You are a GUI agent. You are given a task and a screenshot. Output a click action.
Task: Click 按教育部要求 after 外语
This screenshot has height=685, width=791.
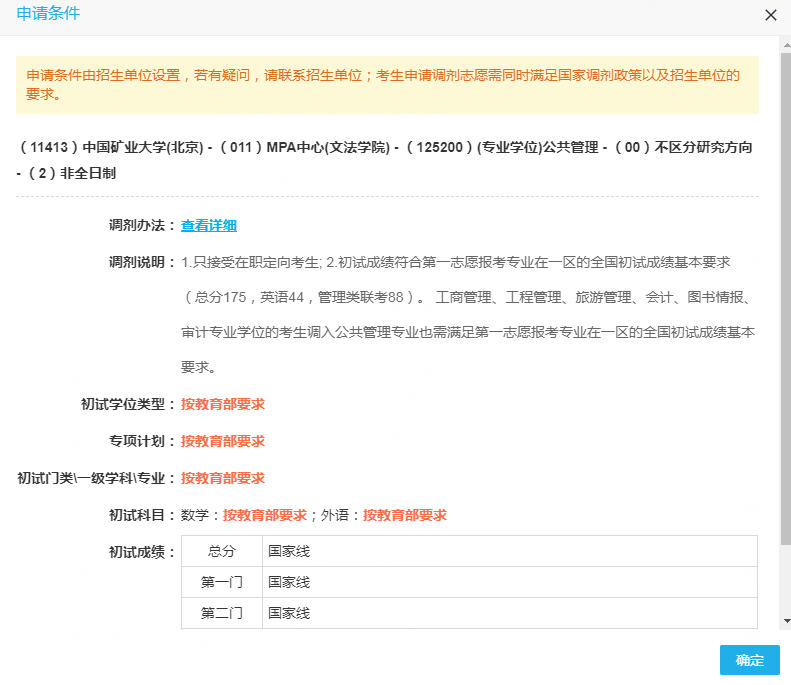point(405,515)
